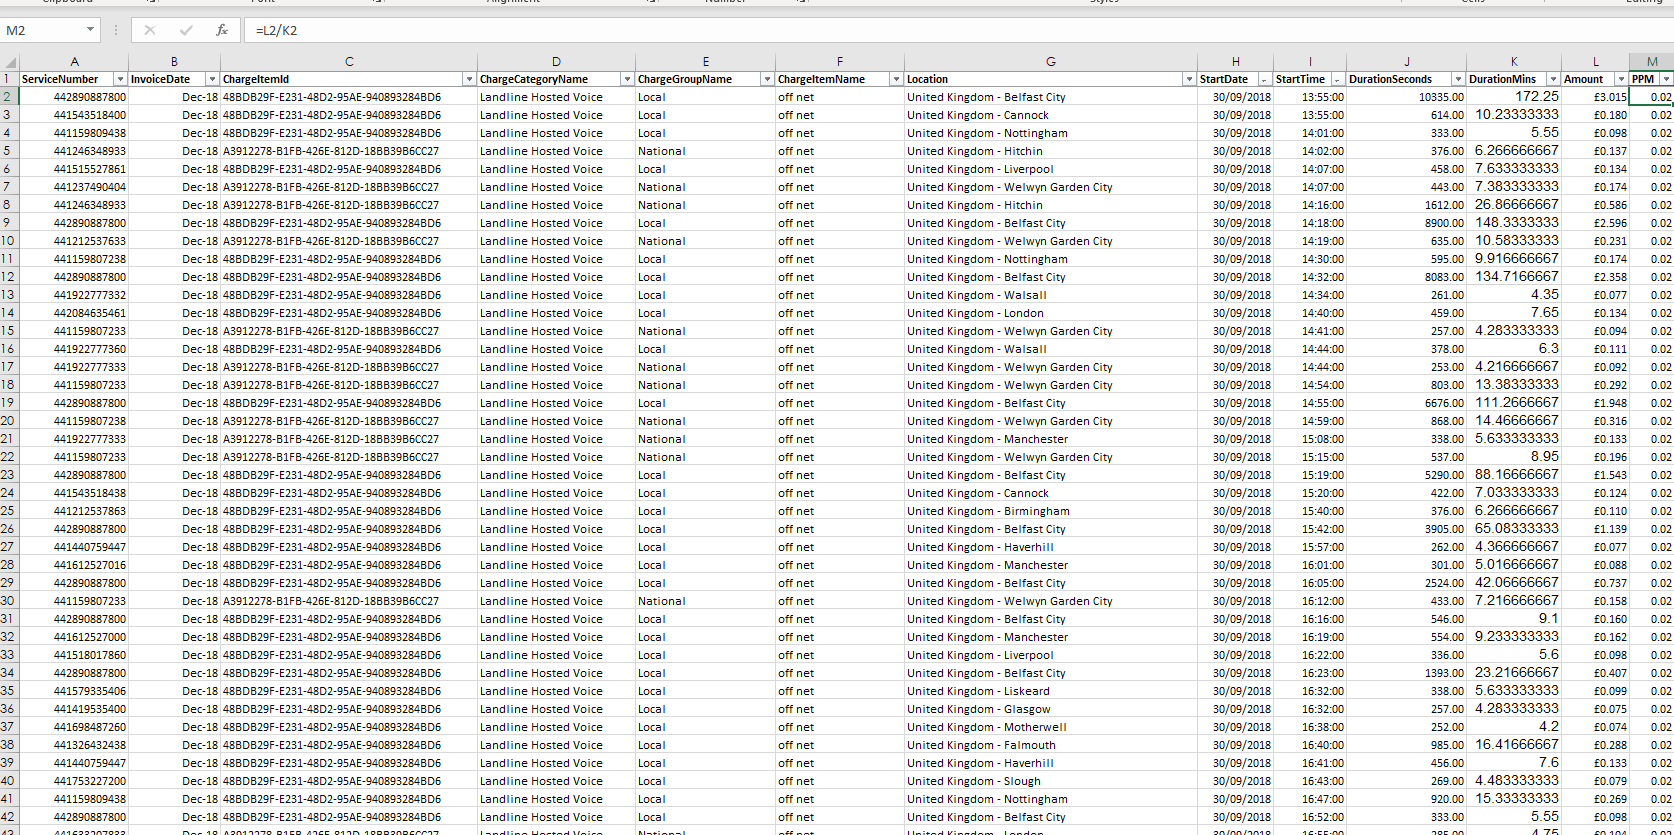Click the Enter checkmark icon in formula bar
The width and height of the screenshot is (1674, 835).
(186, 30)
